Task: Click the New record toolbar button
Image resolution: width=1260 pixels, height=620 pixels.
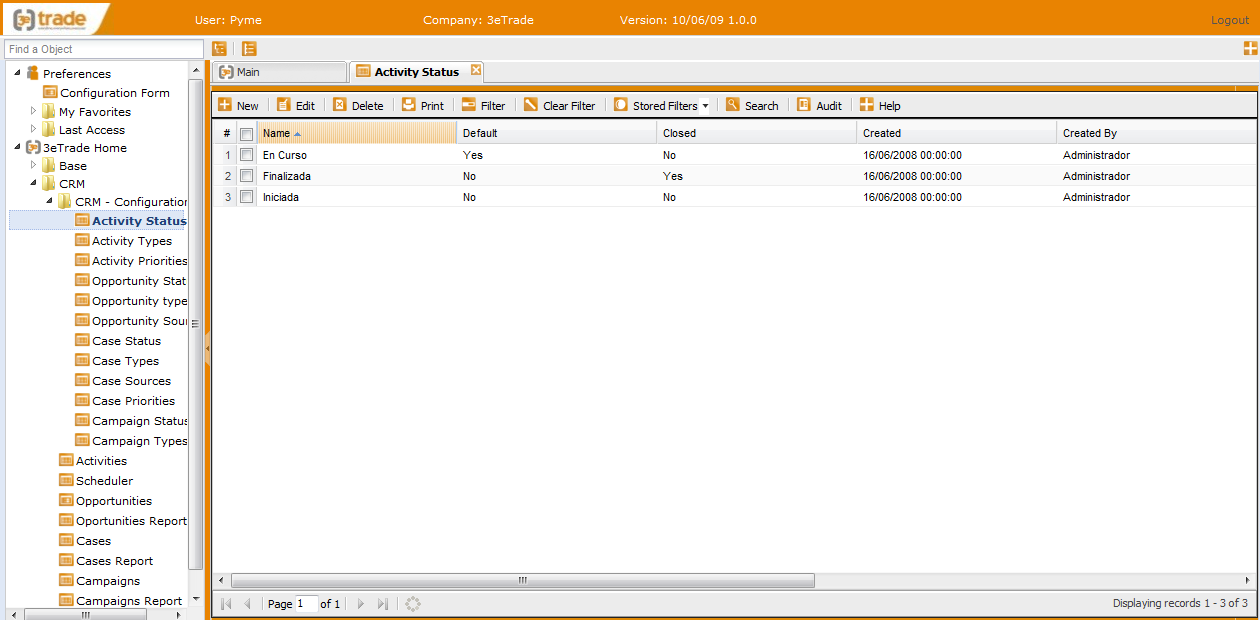Action: pyautogui.click(x=238, y=105)
